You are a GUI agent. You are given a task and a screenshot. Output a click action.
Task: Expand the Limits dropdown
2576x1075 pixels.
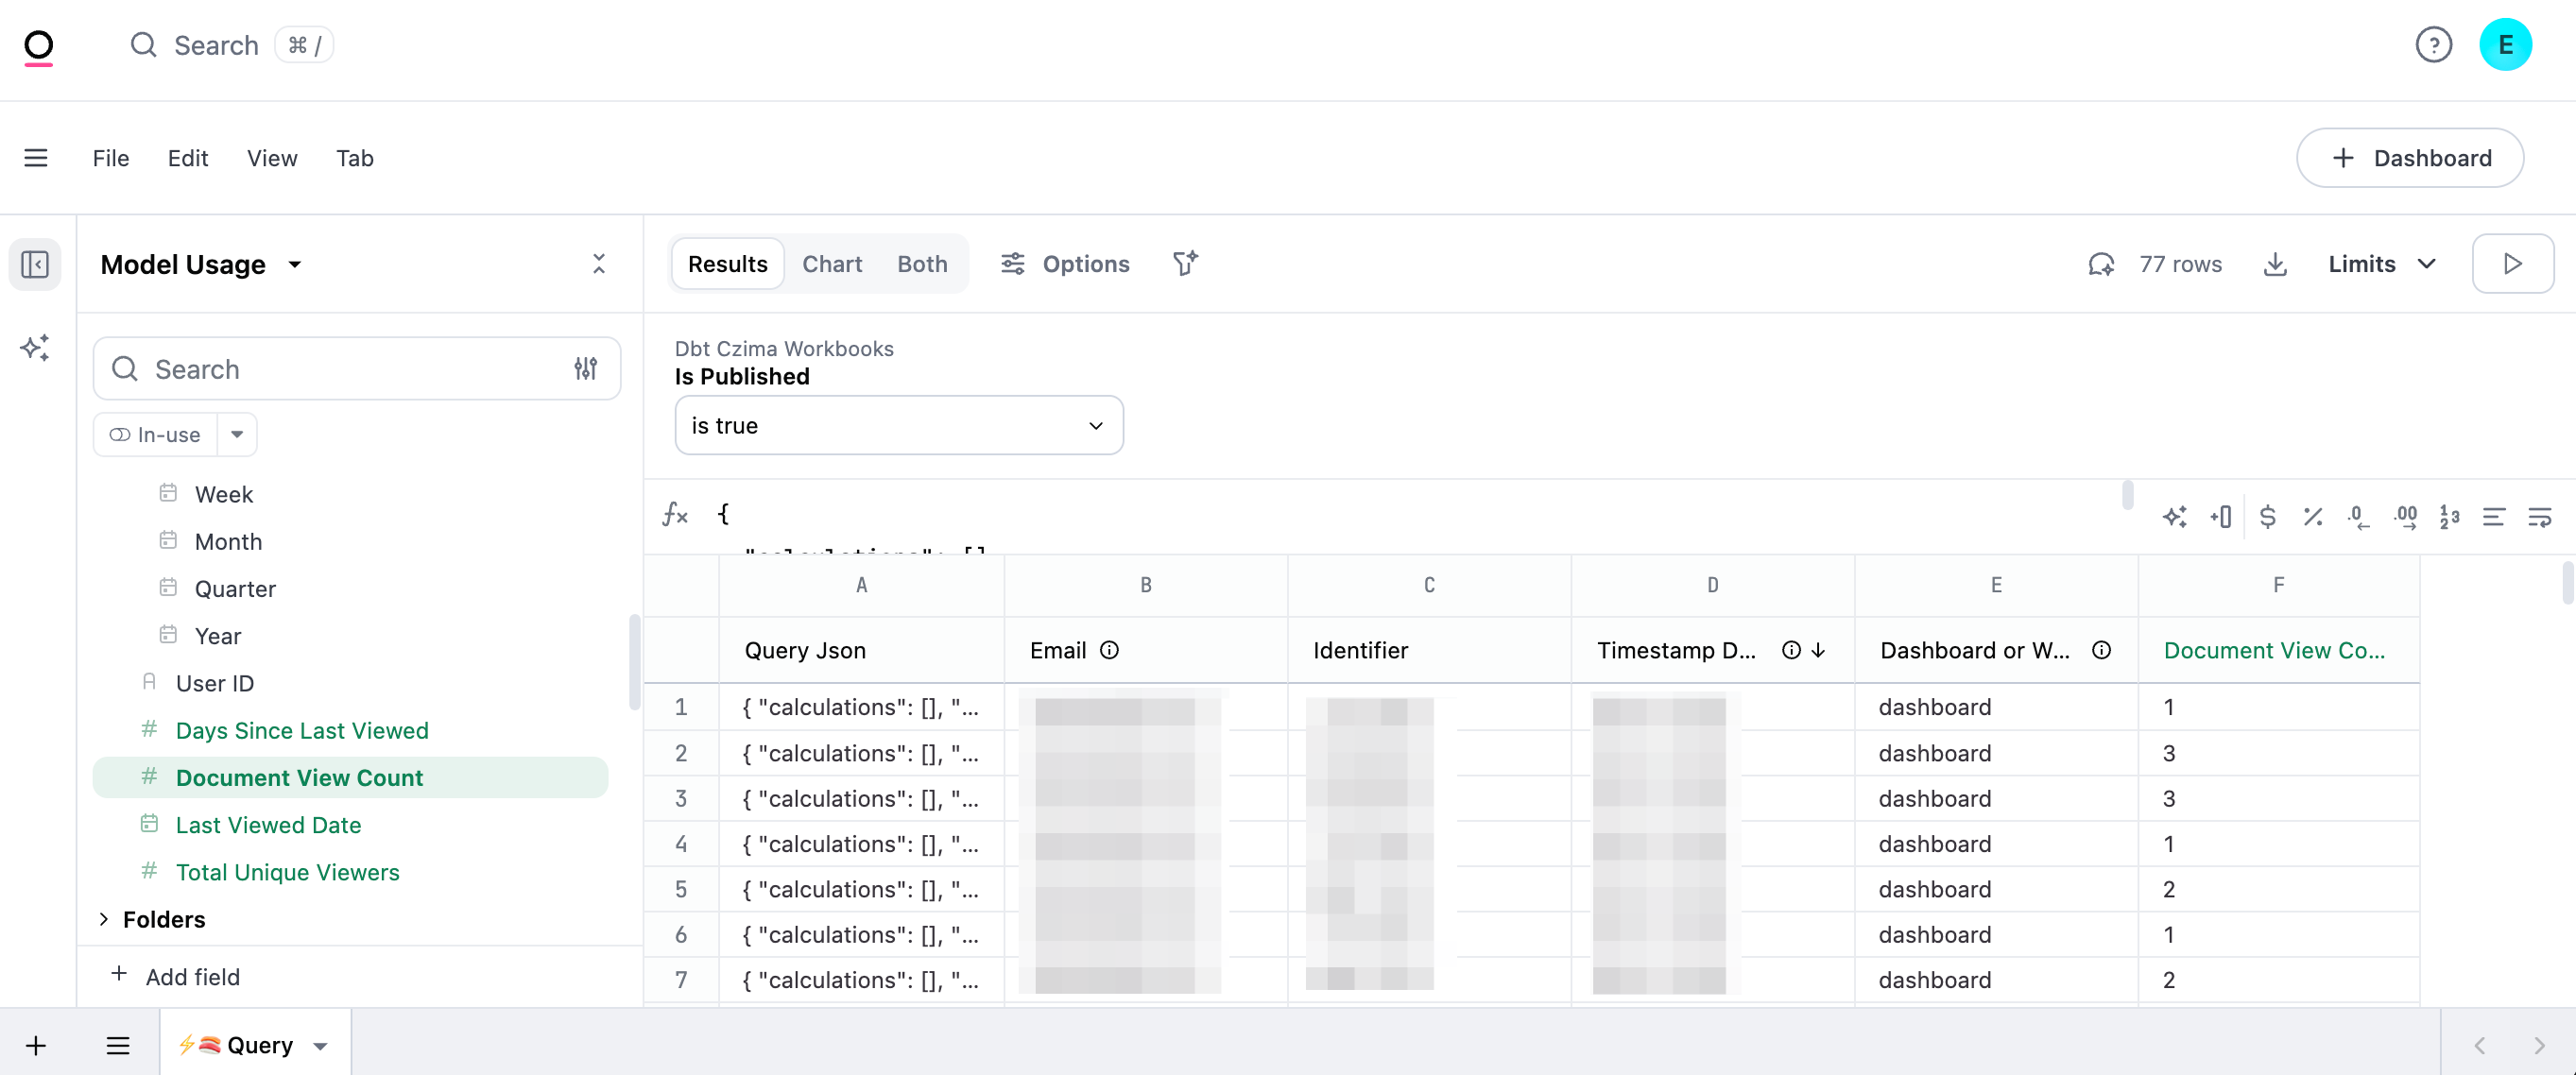pyautogui.click(x=2381, y=264)
